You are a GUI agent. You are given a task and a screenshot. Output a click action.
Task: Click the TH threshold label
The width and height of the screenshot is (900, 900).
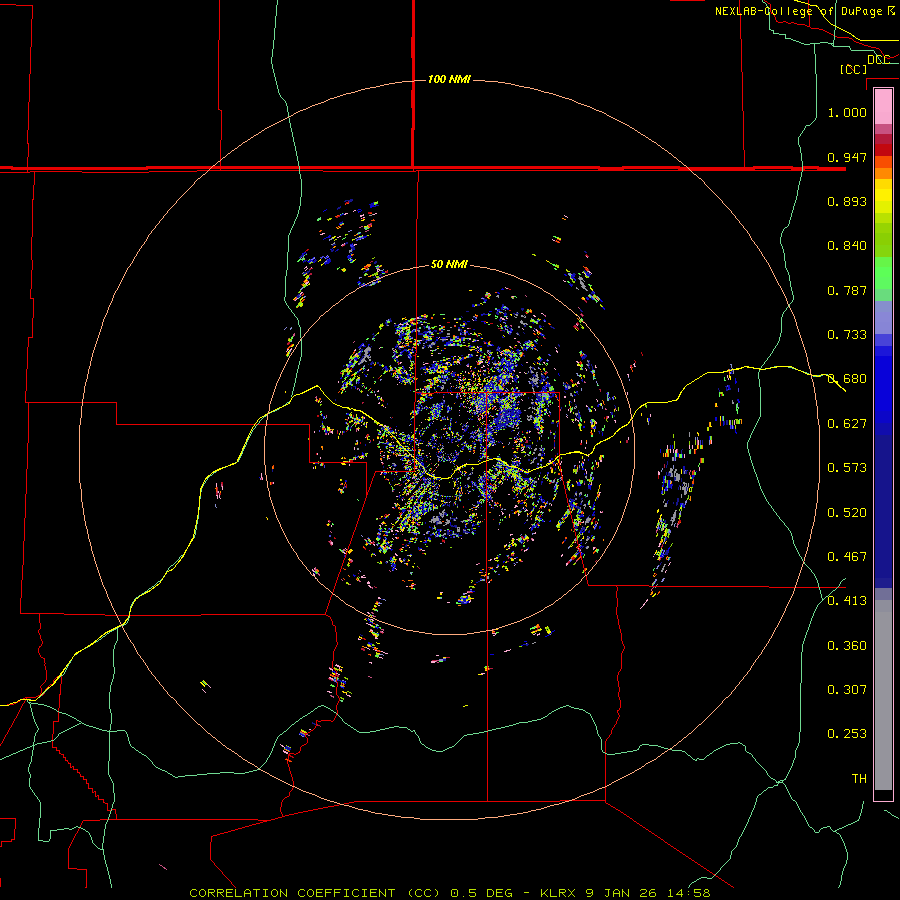click(x=859, y=779)
